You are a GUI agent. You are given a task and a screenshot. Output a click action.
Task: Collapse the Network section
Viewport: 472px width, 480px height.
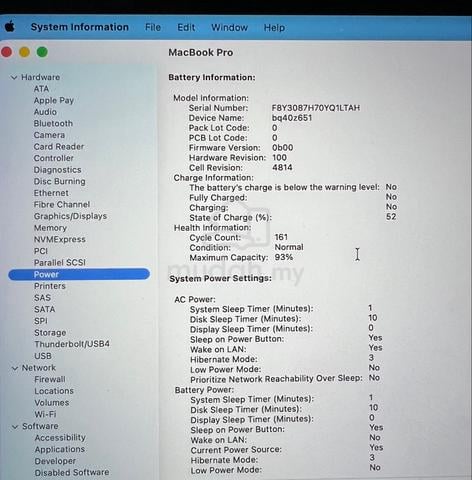point(15,368)
